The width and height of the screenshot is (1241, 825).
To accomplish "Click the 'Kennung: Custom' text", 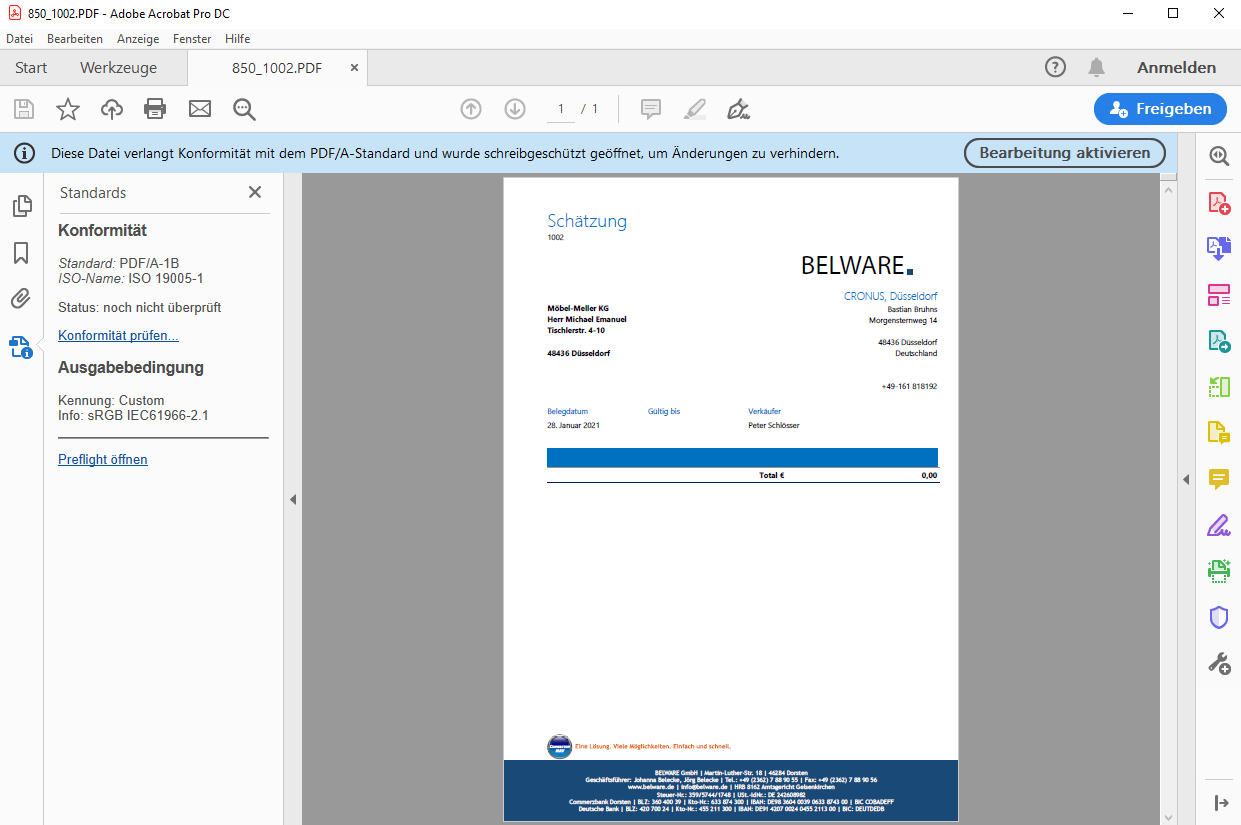I will click(111, 401).
